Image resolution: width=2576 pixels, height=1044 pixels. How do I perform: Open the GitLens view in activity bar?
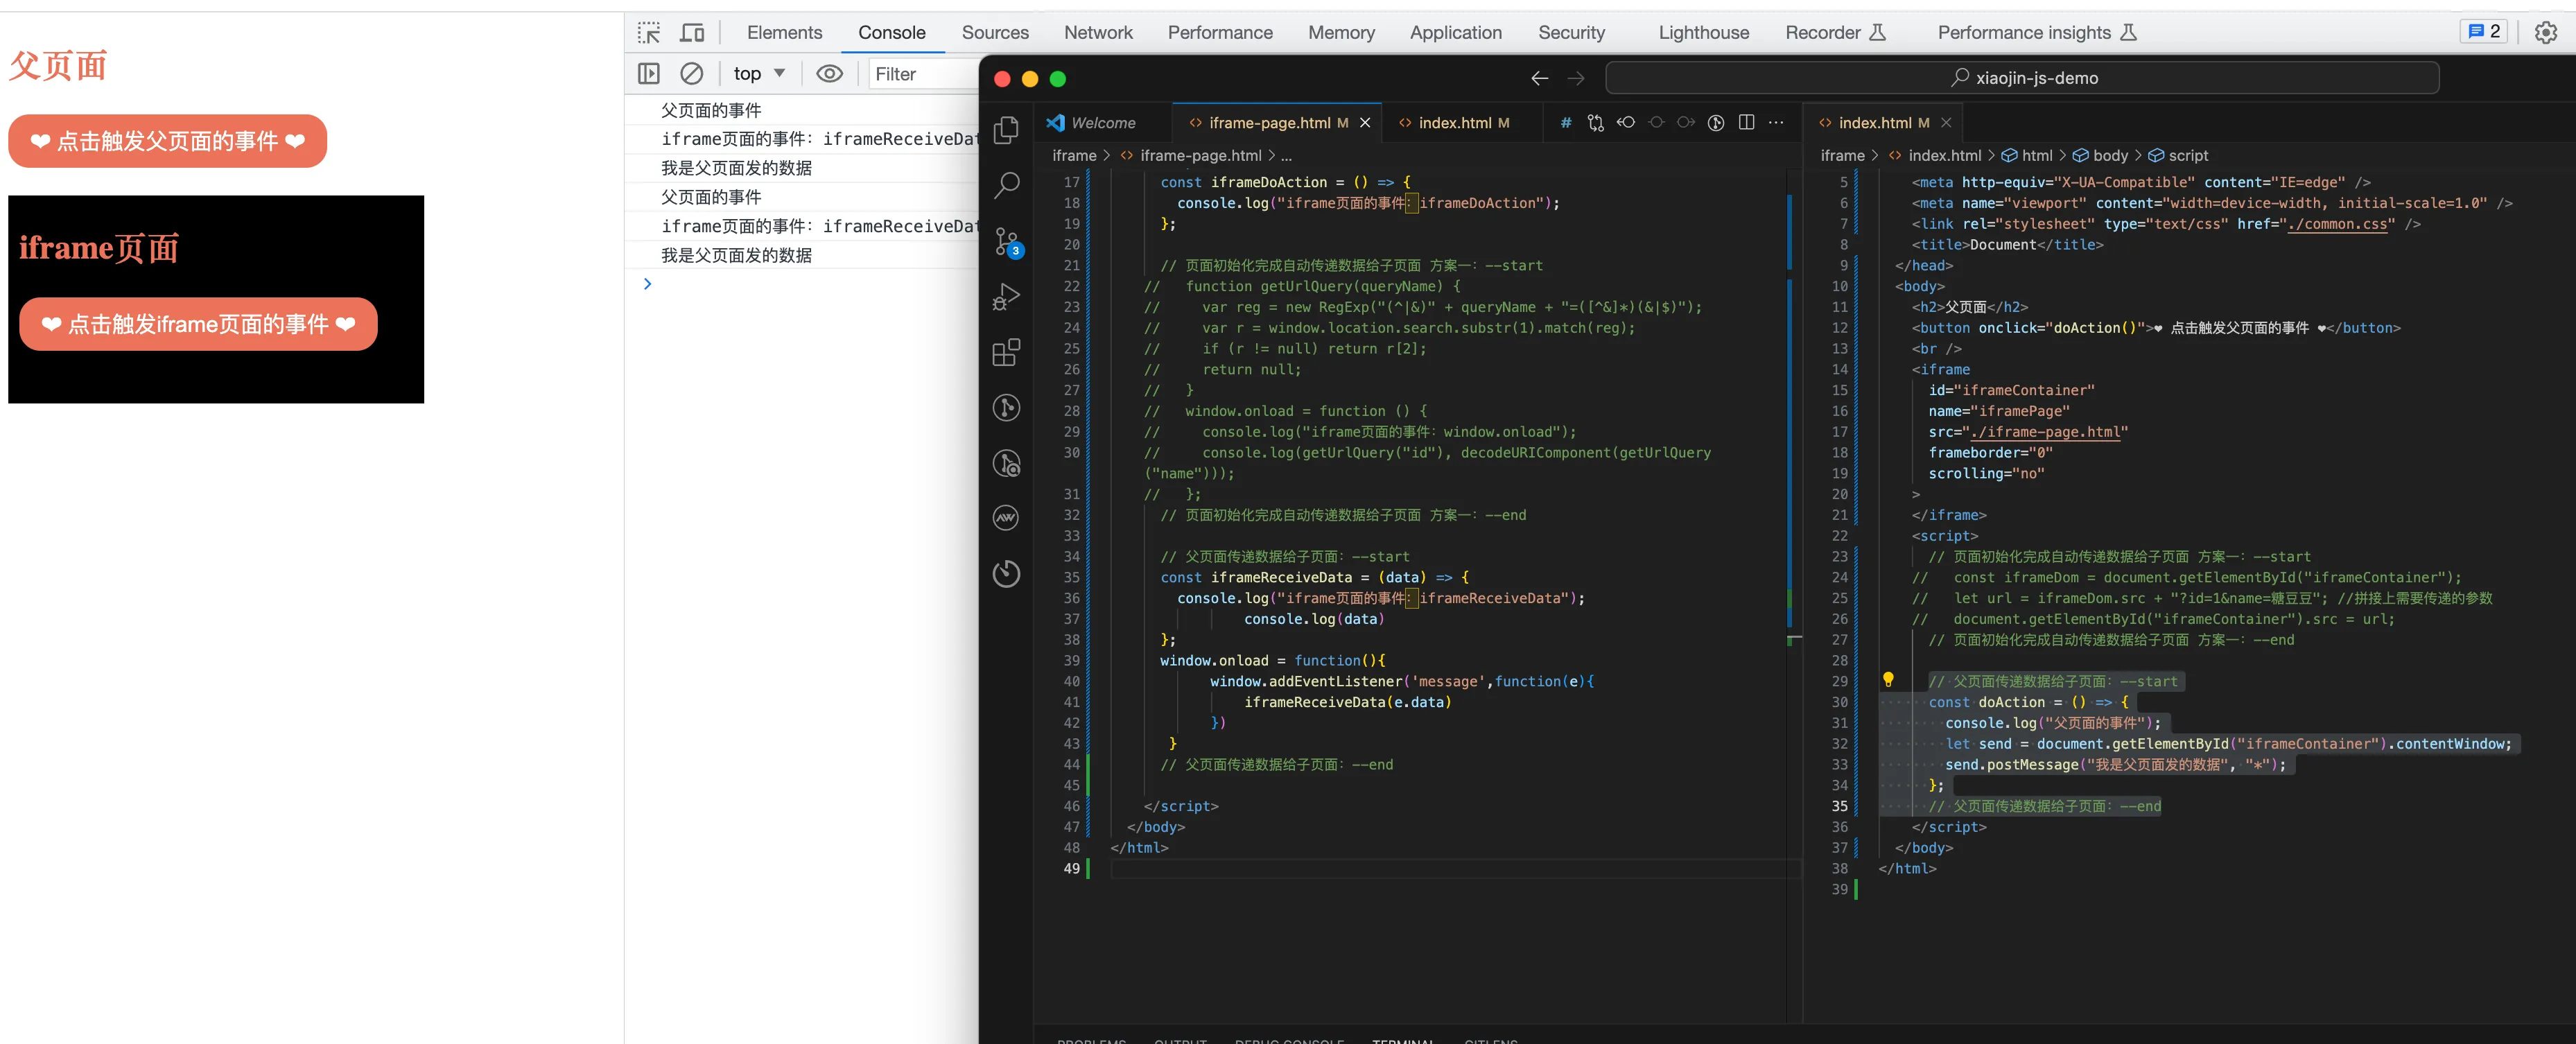point(1006,408)
